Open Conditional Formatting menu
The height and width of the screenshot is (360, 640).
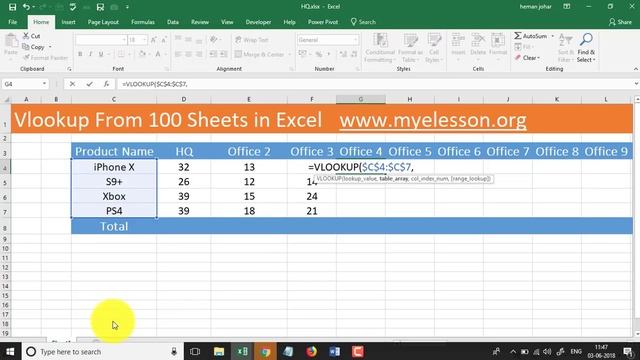(x=380, y=48)
